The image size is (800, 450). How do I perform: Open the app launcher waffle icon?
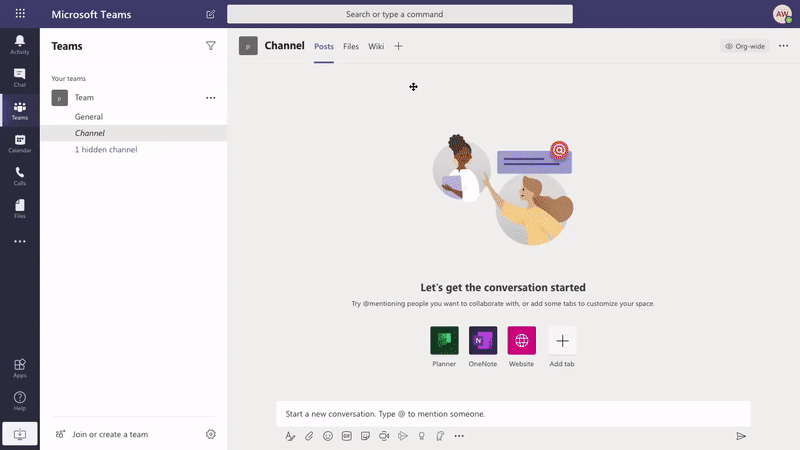point(20,14)
